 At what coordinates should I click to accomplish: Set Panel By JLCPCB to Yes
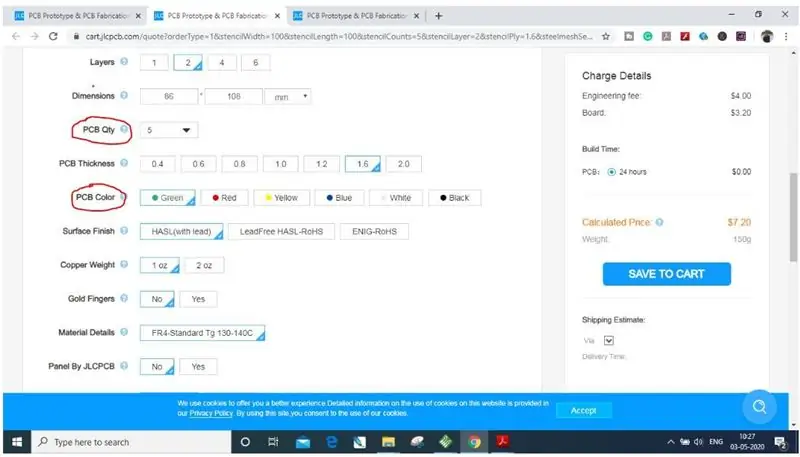(x=198, y=367)
